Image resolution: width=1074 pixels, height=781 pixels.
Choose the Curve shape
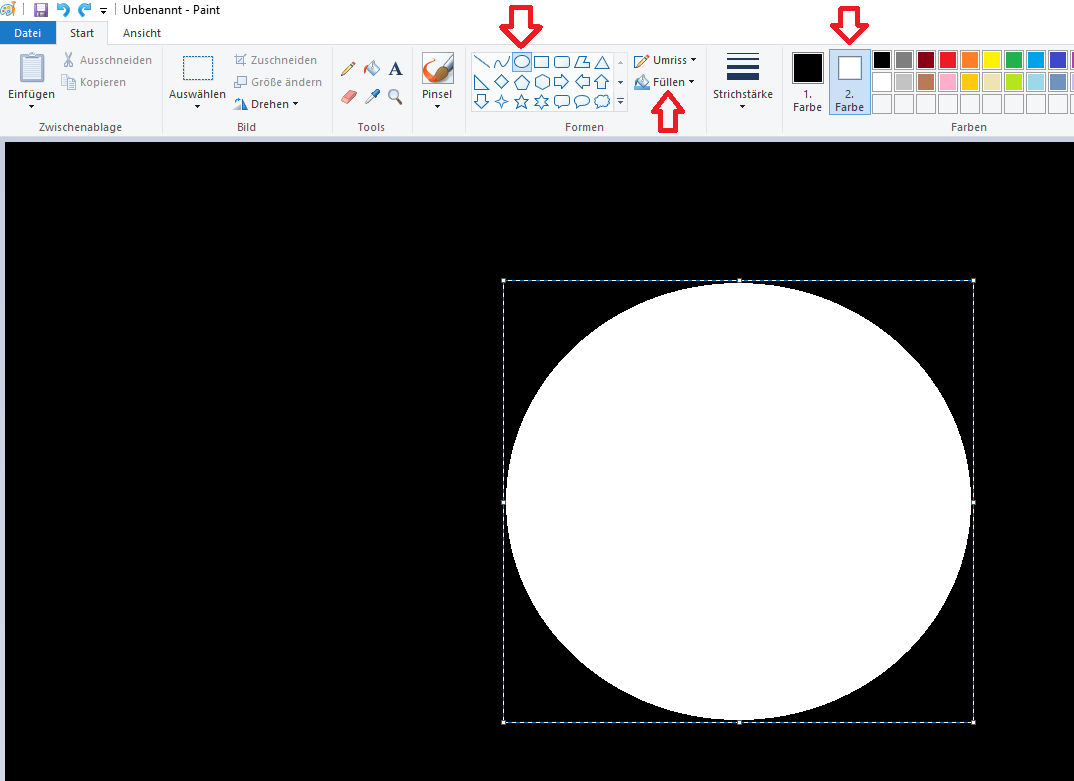501,62
